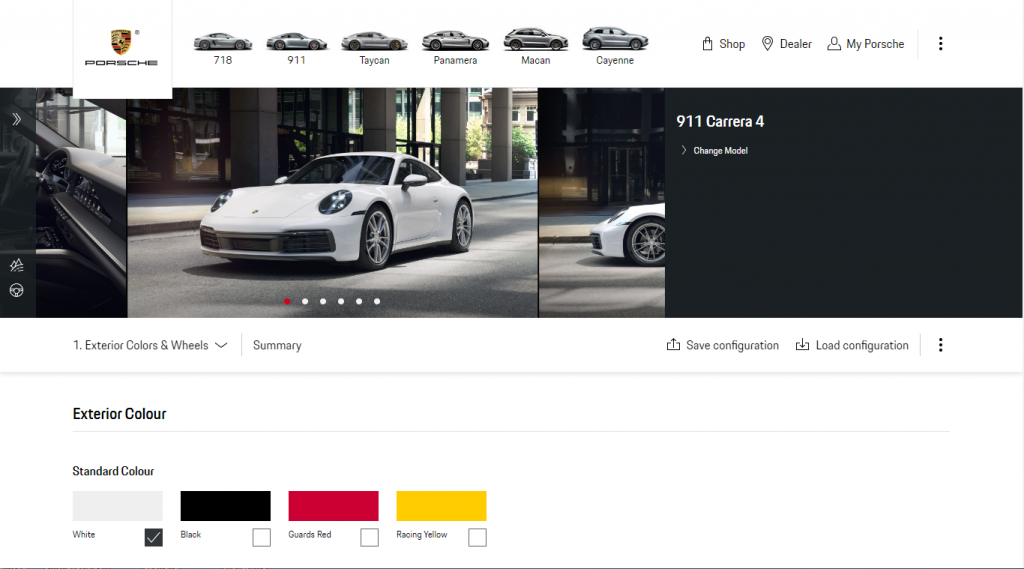Open the Summary tab
Screen dimensions: 1024x569
[x=277, y=345]
